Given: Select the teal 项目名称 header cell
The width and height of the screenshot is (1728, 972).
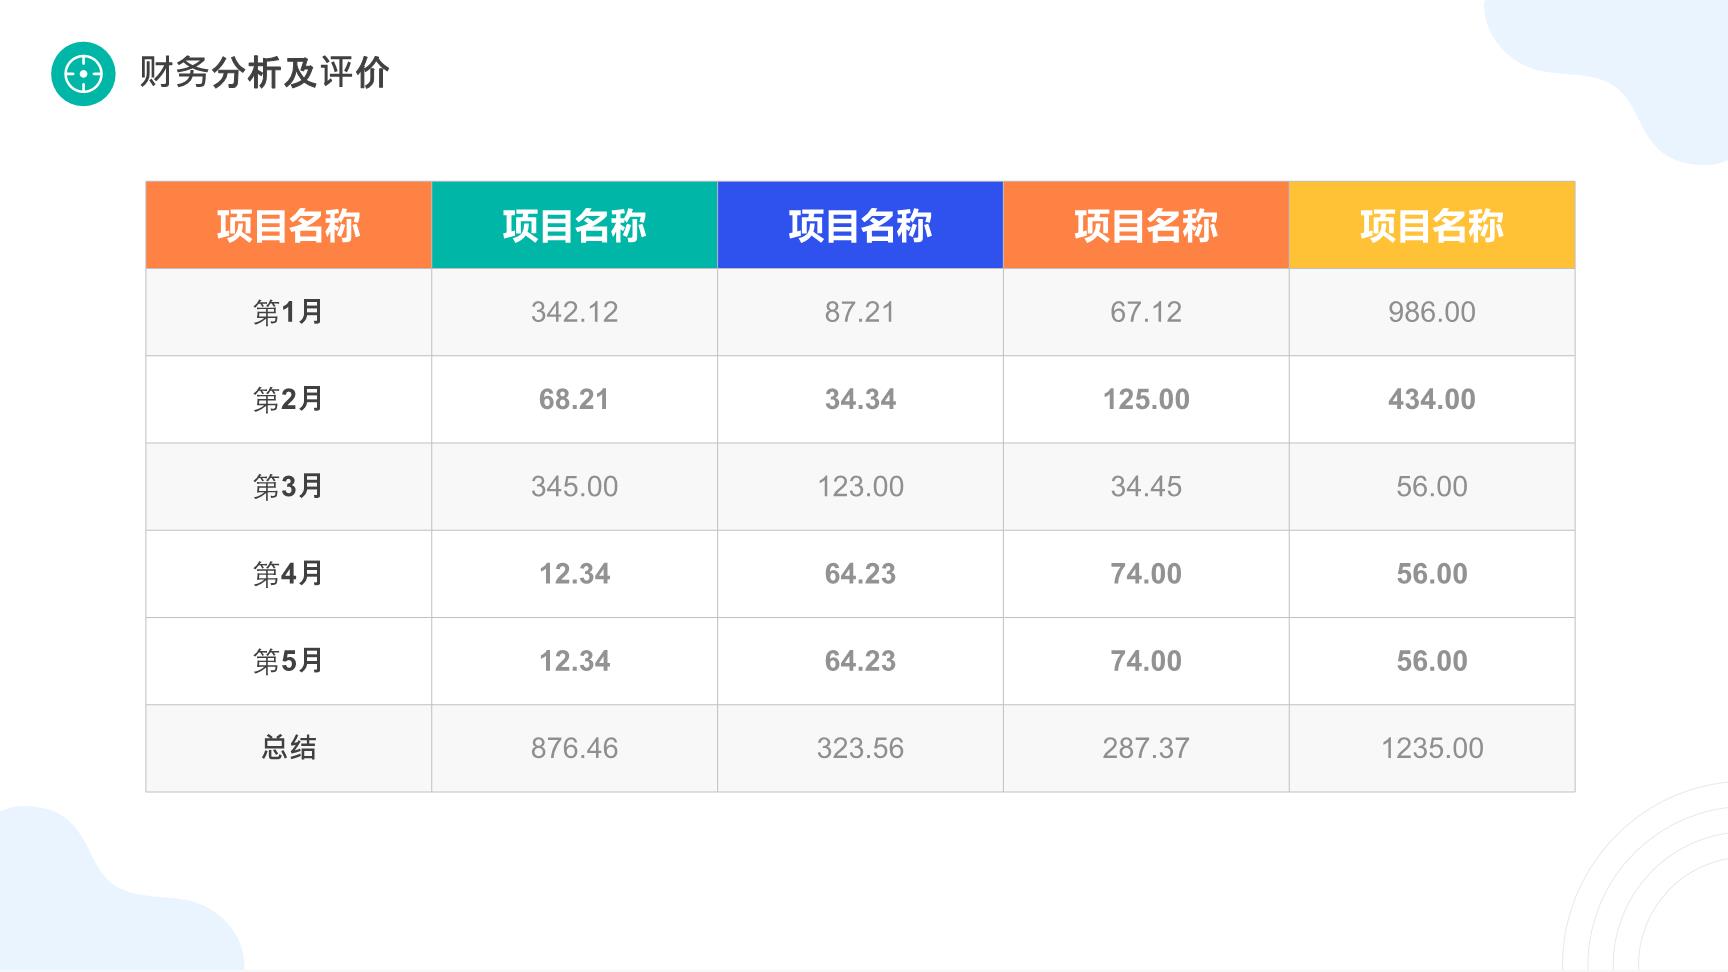Looking at the screenshot, I should (x=575, y=225).
